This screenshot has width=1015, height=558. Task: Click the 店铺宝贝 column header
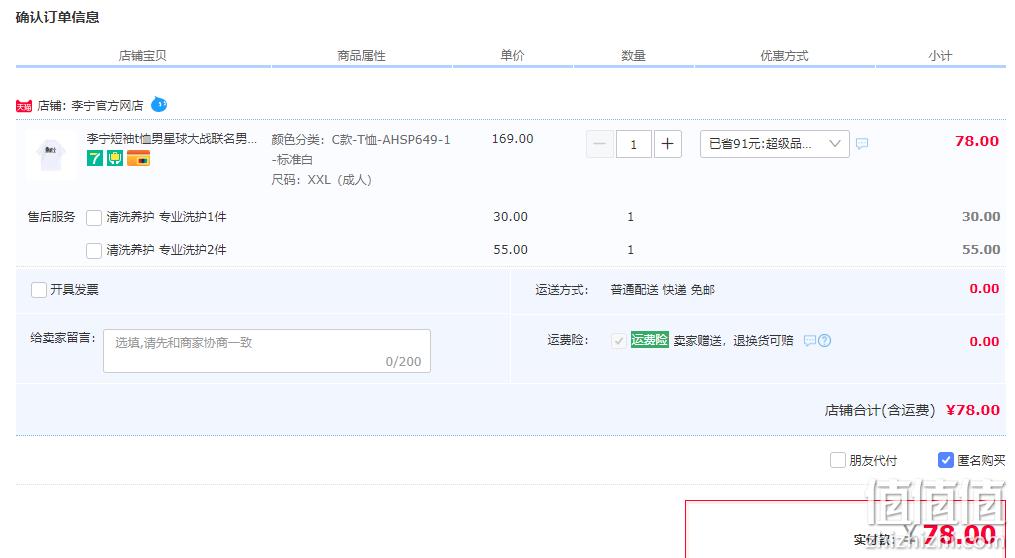[142, 56]
